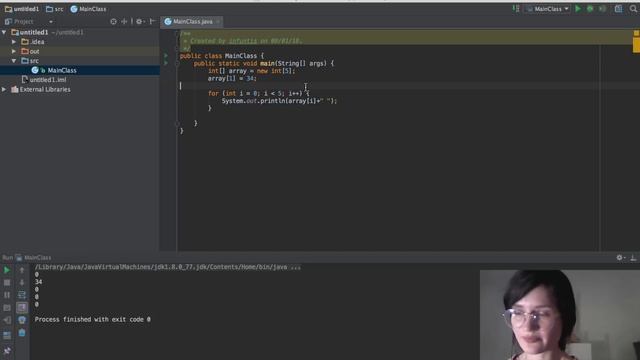Click MainClass breadcrumb in navigation bar
640x360 pixels.
88,9
